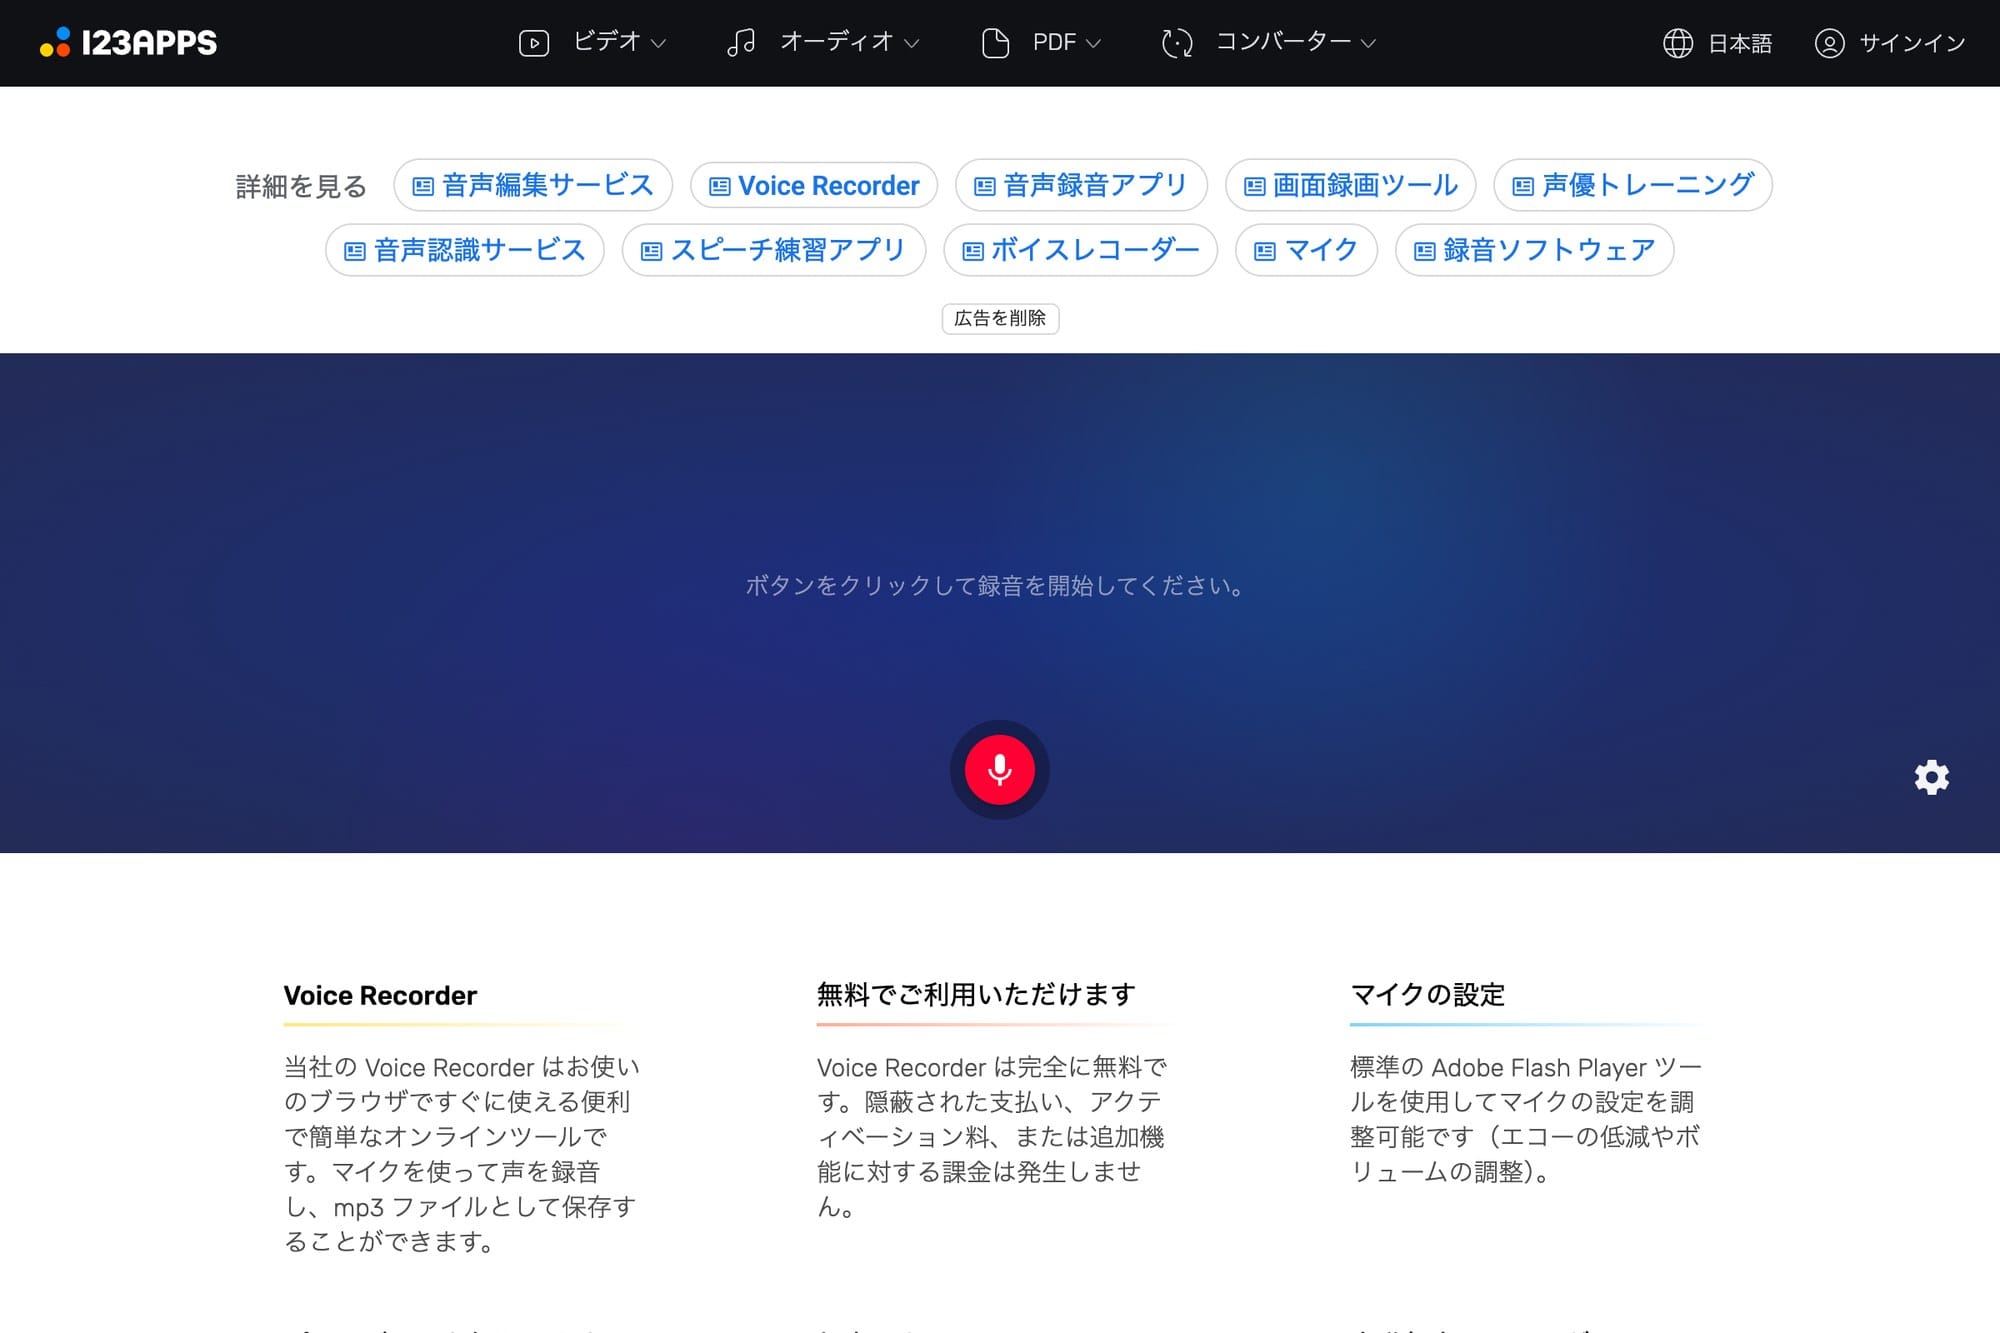The width and height of the screenshot is (2000, 1333).
Task: Open the 声優トレーニング link
Action: tap(1633, 185)
